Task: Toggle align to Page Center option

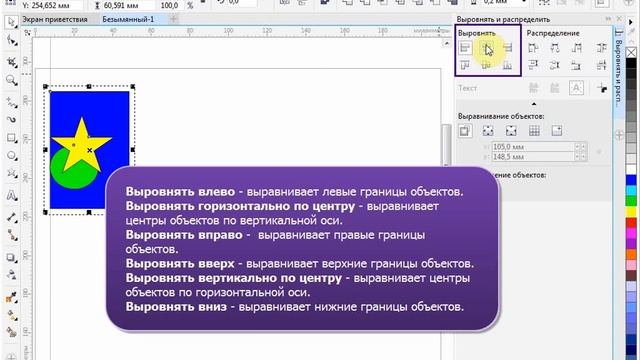Action: point(511,131)
